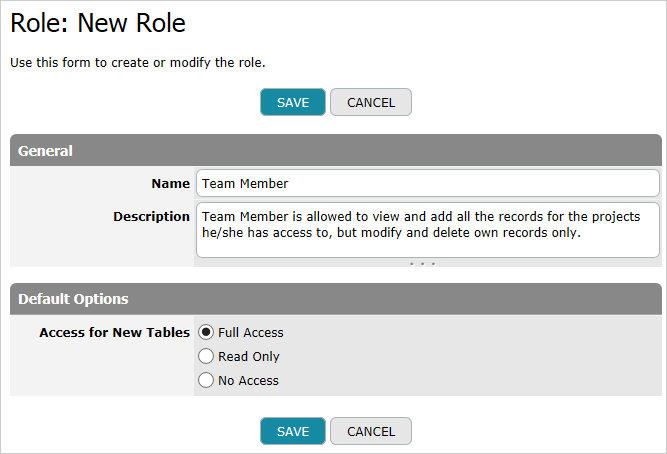Click the General section header
This screenshot has width=667, height=454.
point(336,150)
